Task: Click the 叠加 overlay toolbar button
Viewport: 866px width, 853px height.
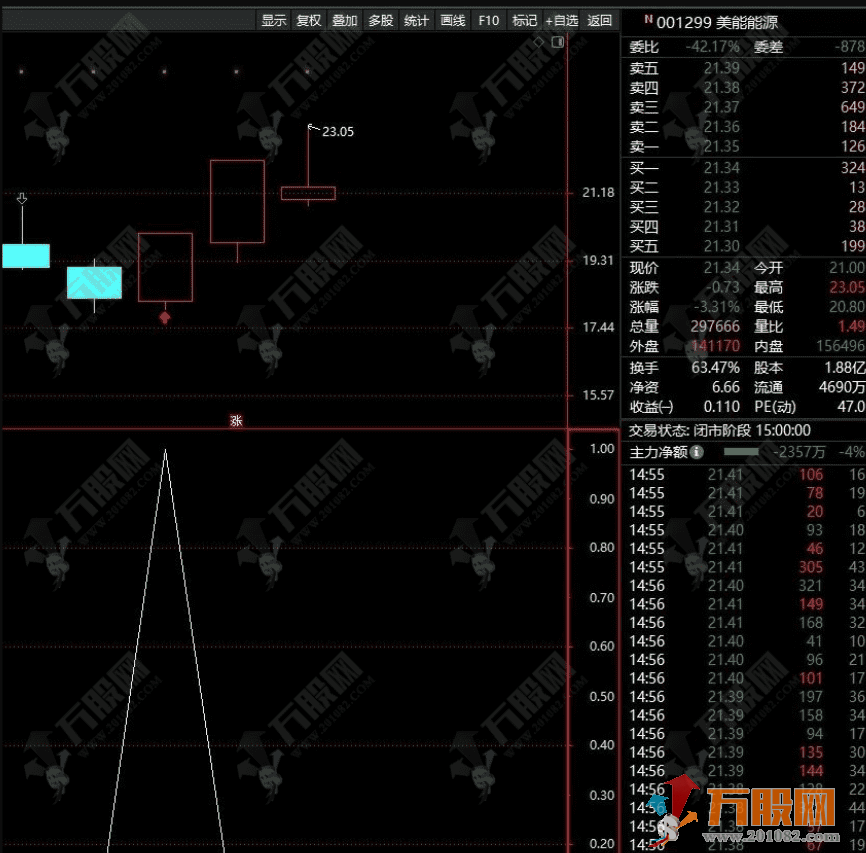Action: coord(345,20)
